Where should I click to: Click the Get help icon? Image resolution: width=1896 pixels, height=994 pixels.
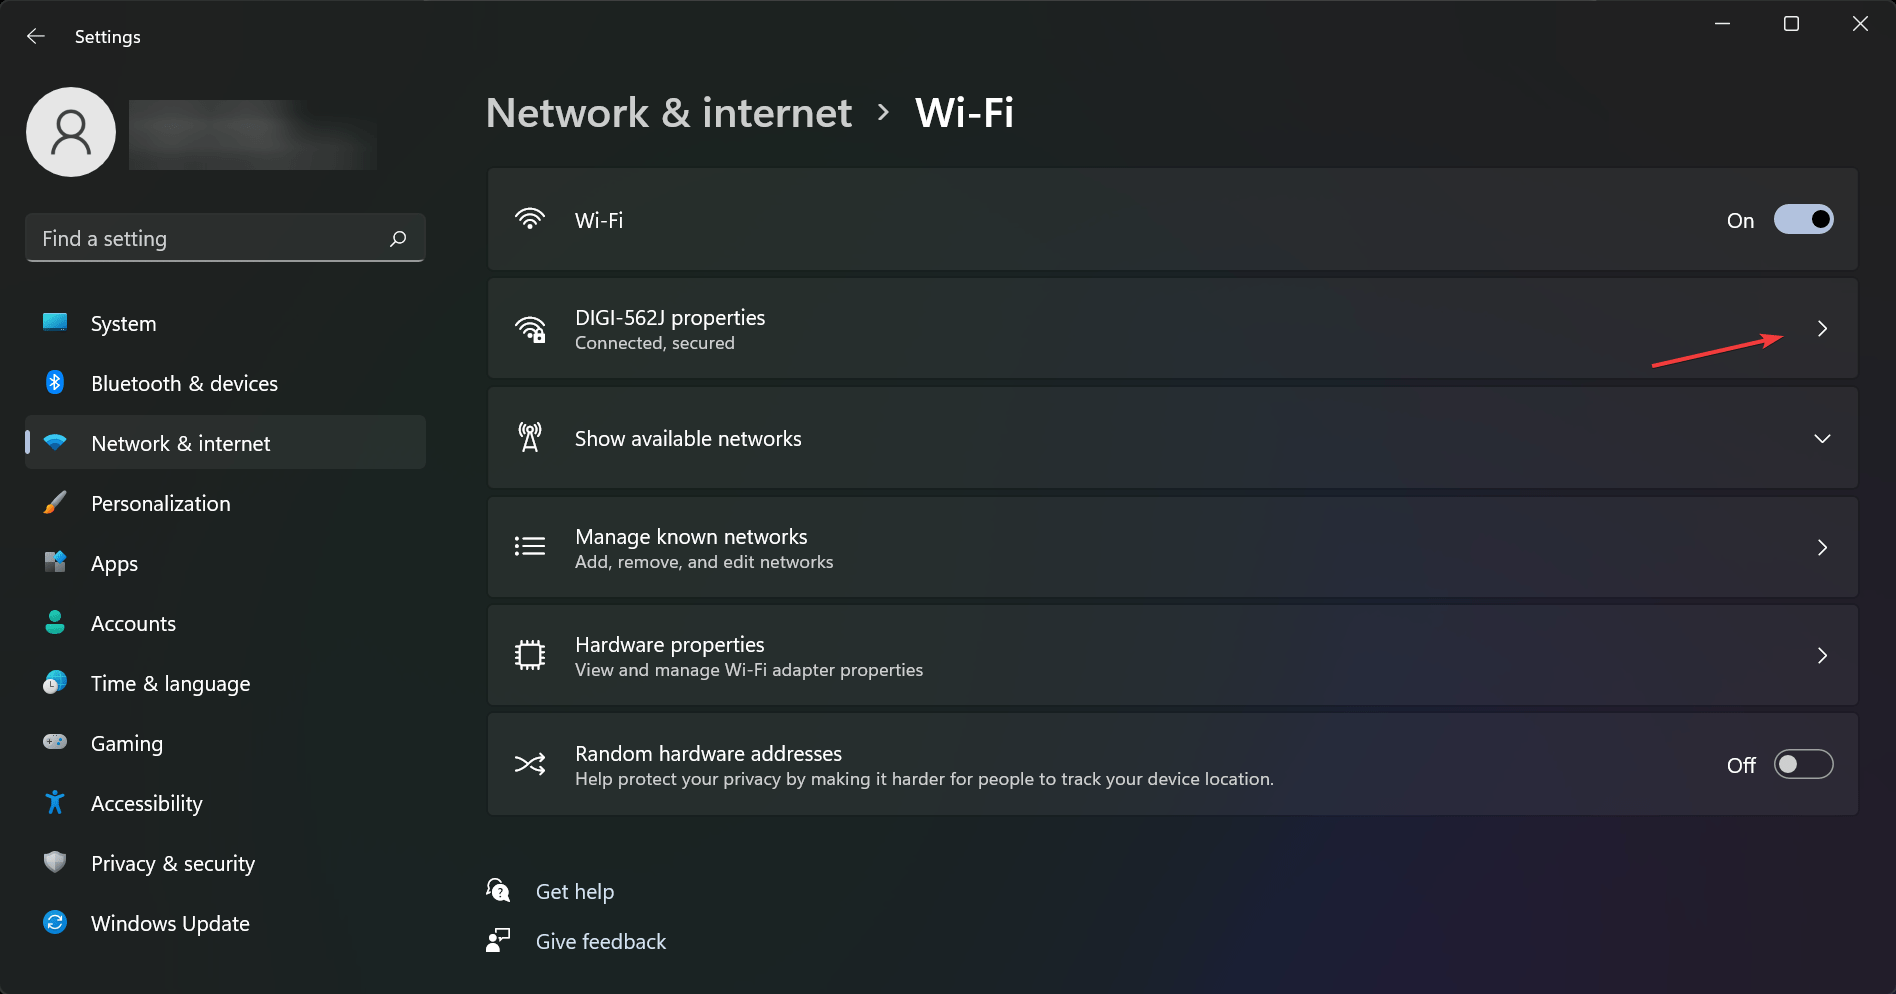coord(498,890)
